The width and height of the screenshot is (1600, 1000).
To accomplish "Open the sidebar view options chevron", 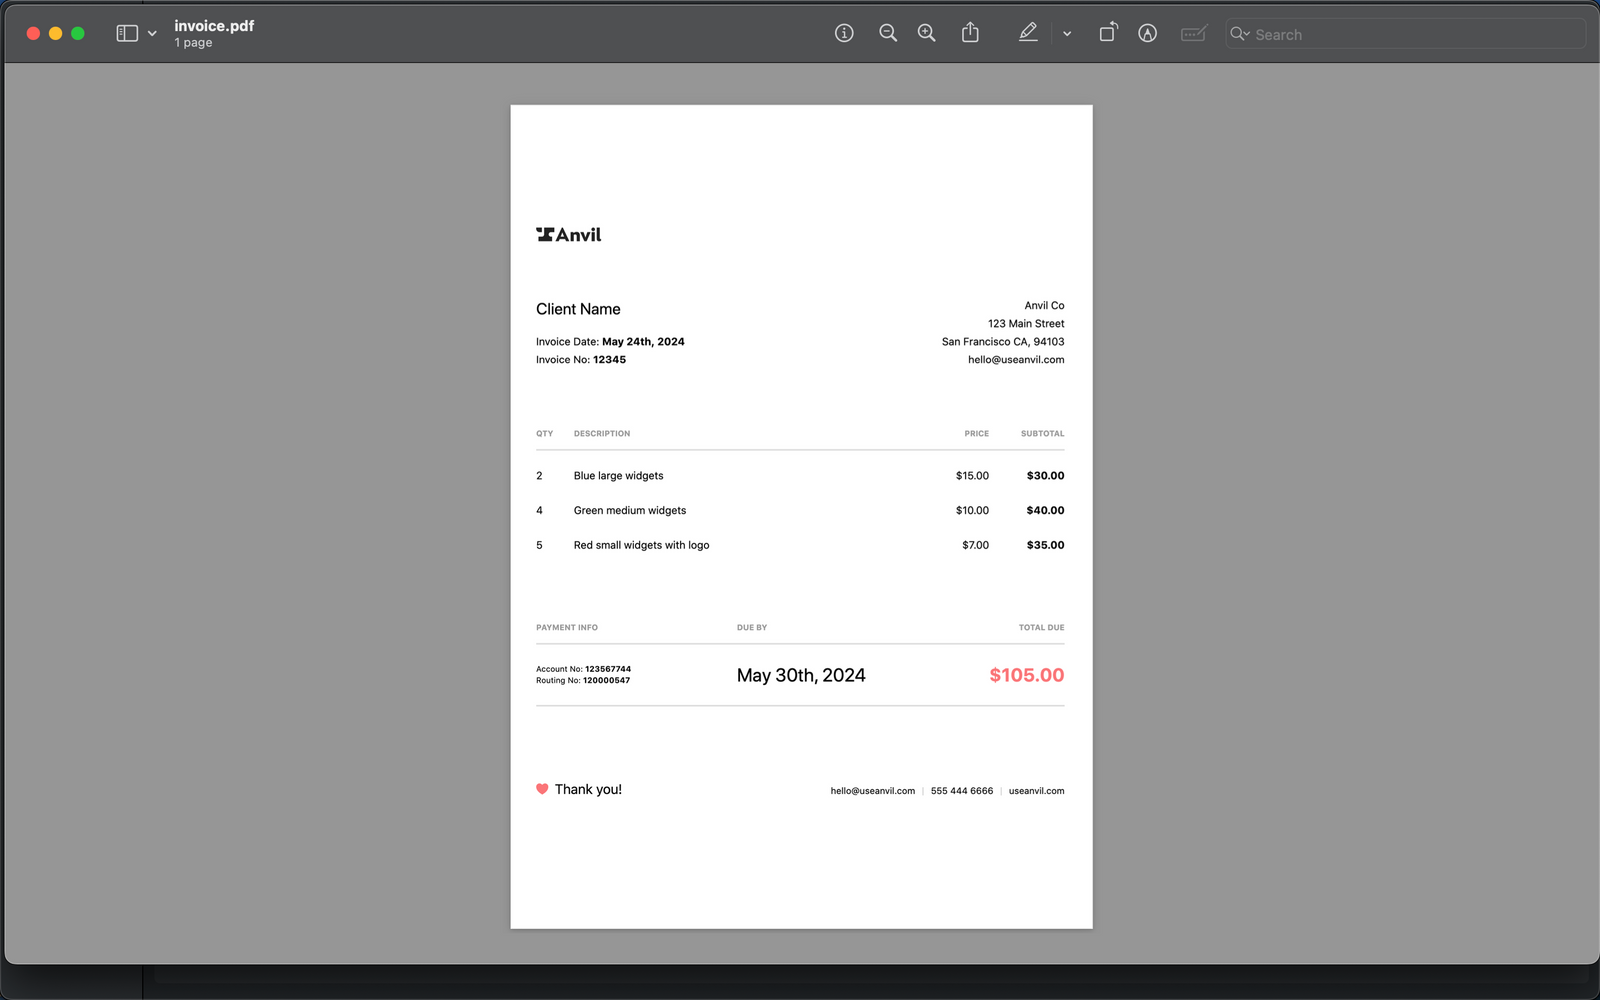I will click(x=152, y=33).
